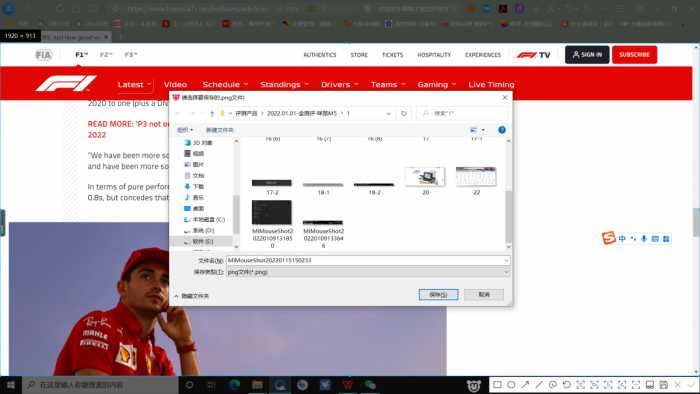The height and width of the screenshot is (394, 700).
Task: Click the 保存(S) save button
Action: pyautogui.click(x=438, y=294)
